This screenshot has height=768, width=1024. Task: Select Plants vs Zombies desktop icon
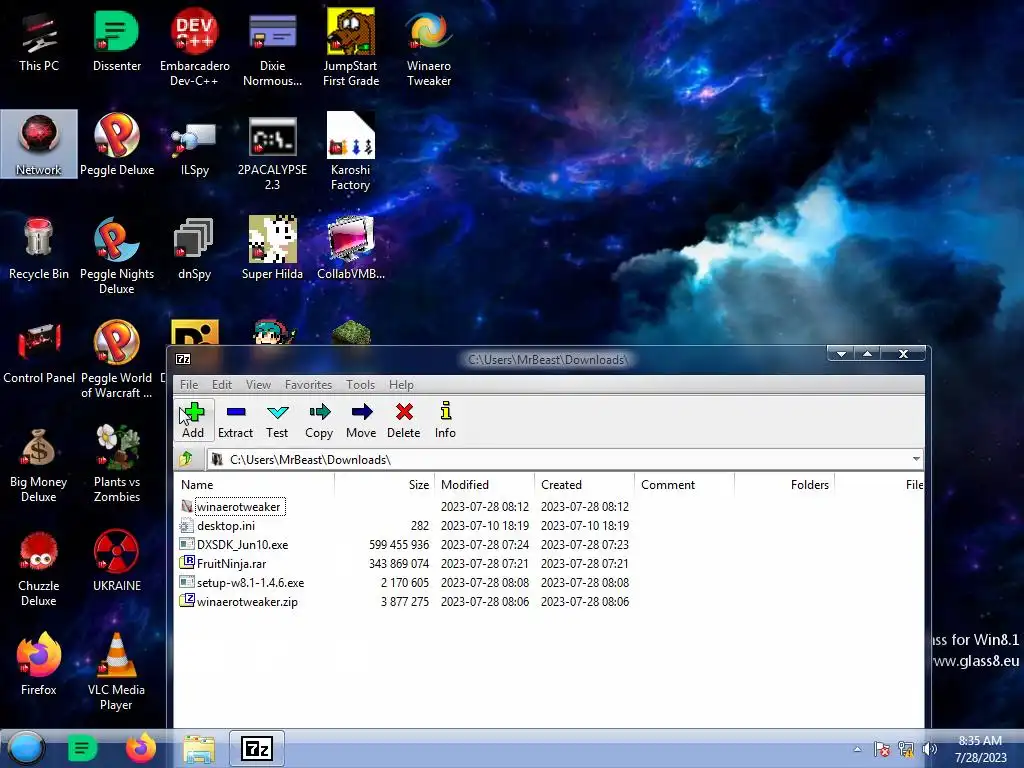(117, 464)
